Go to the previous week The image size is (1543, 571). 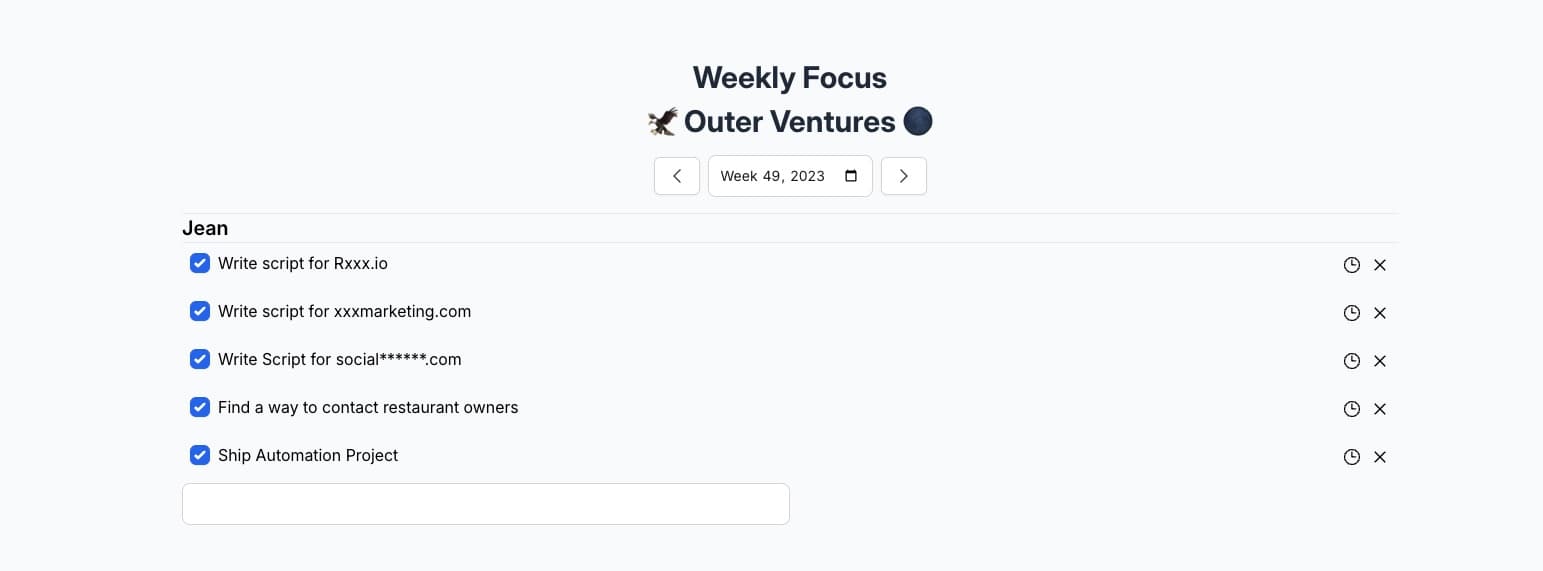pyautogui.click(x=677, y=176)
